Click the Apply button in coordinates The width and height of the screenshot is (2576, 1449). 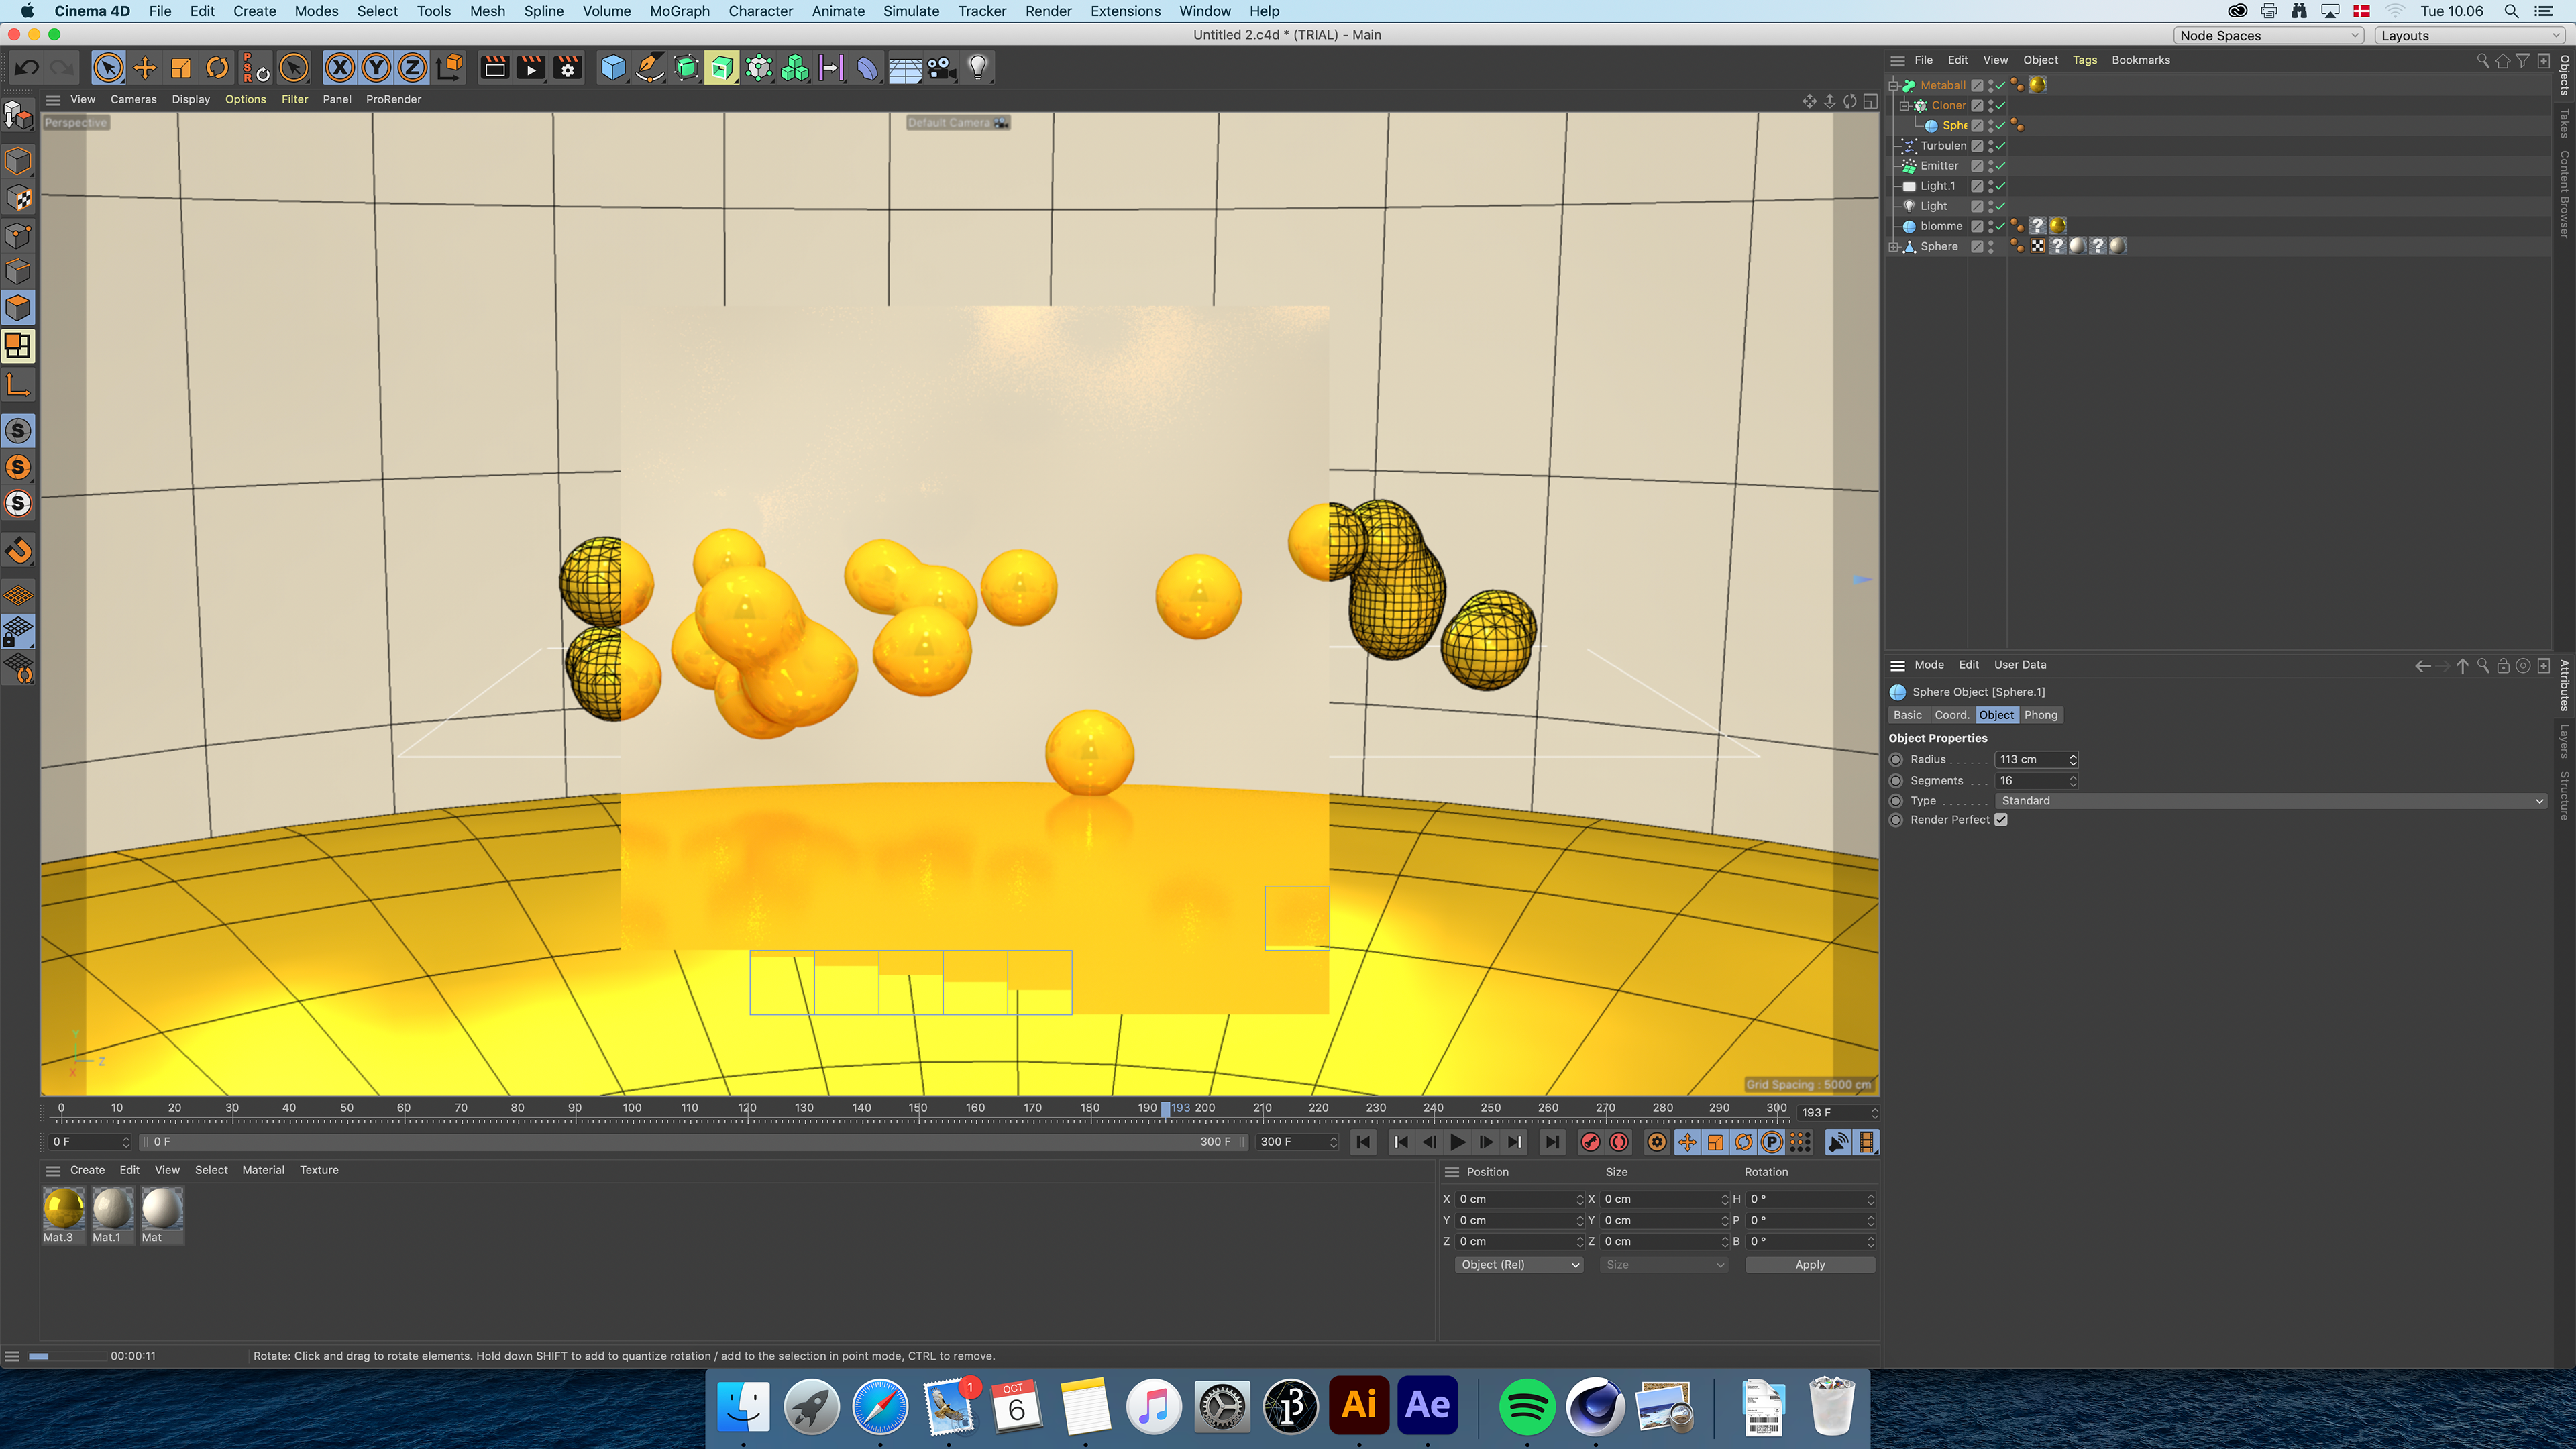tap(1809, 1265)
